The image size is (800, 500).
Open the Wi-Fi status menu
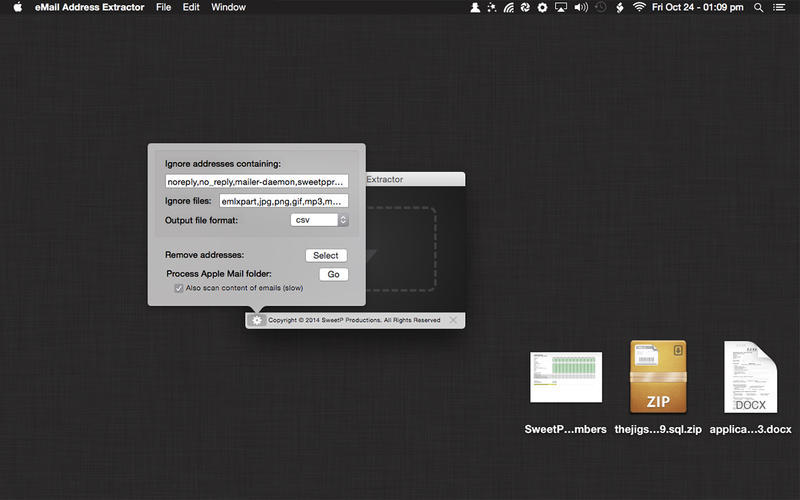[x=639, y=7]
